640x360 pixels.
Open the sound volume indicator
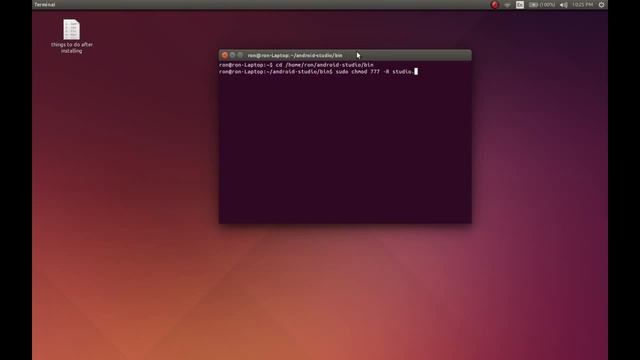564,5
